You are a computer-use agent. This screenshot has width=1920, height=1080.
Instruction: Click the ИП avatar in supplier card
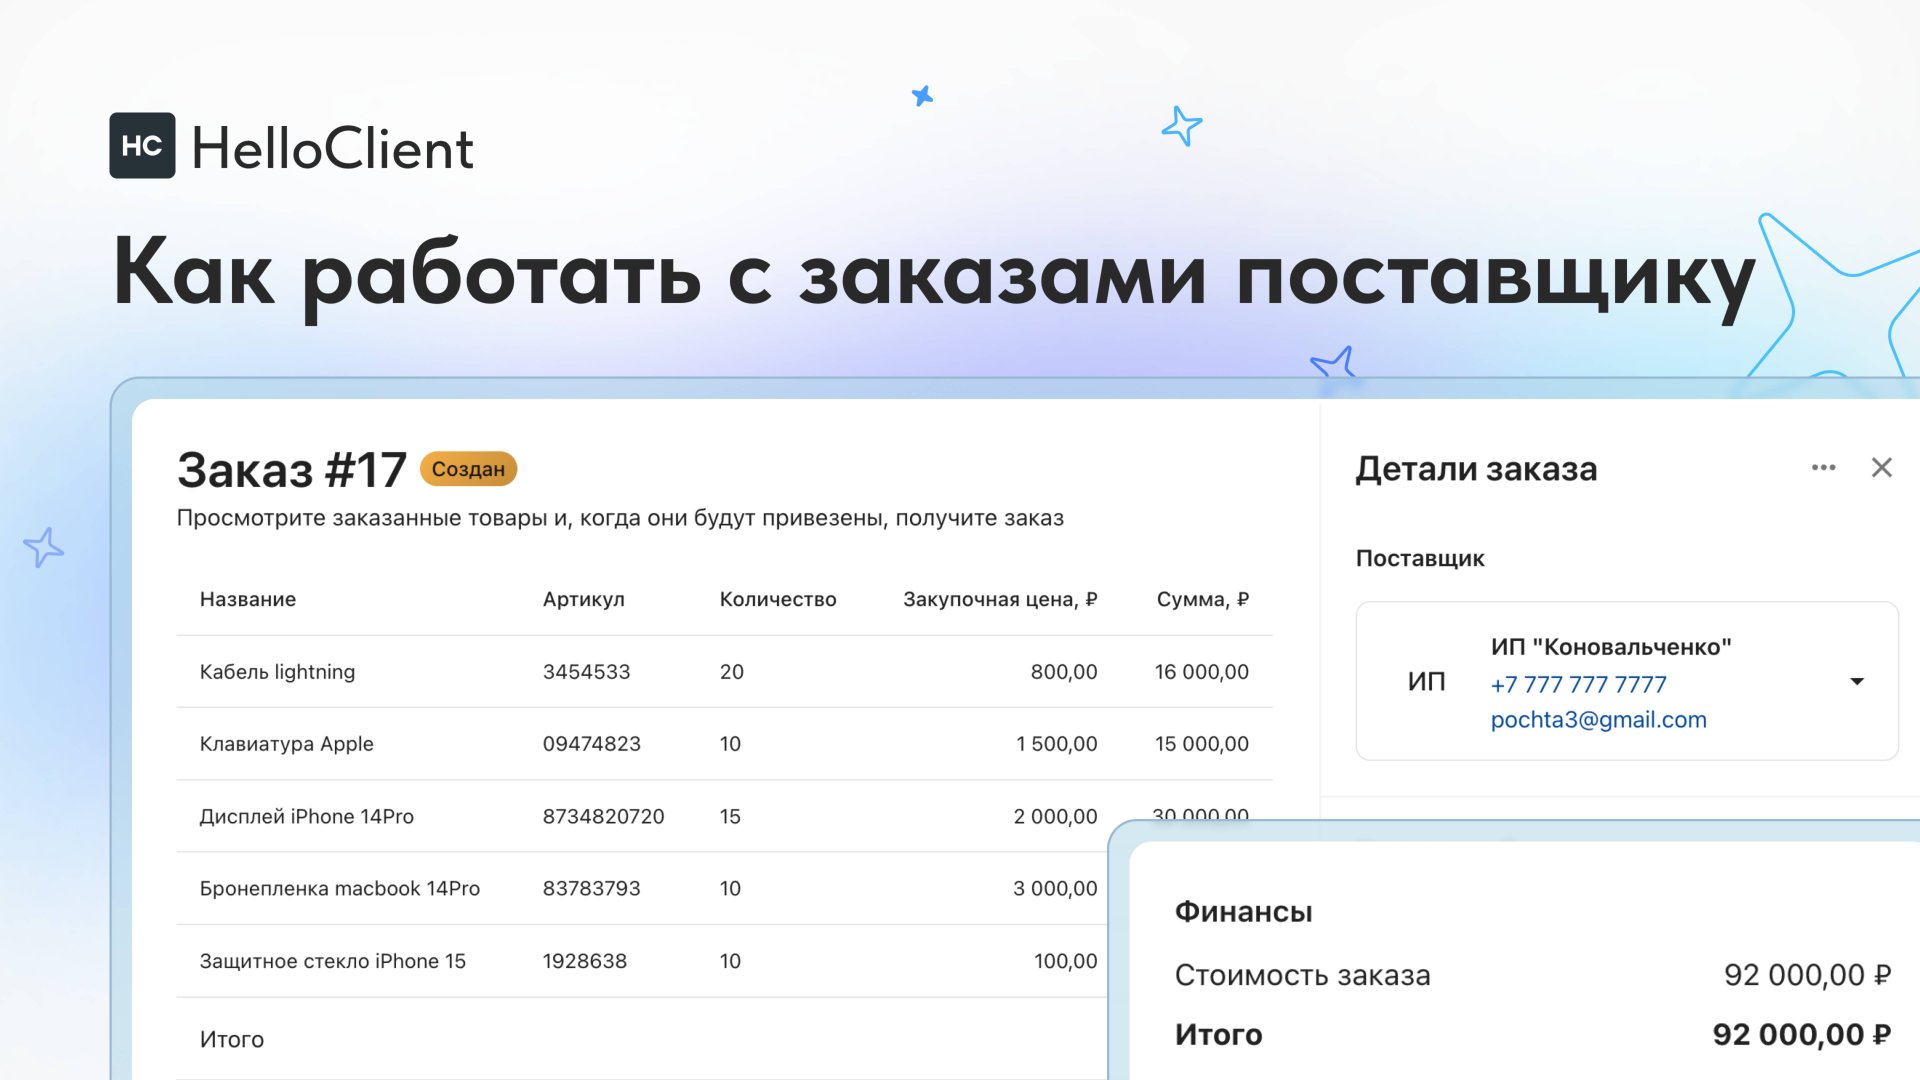[1426, 682]
